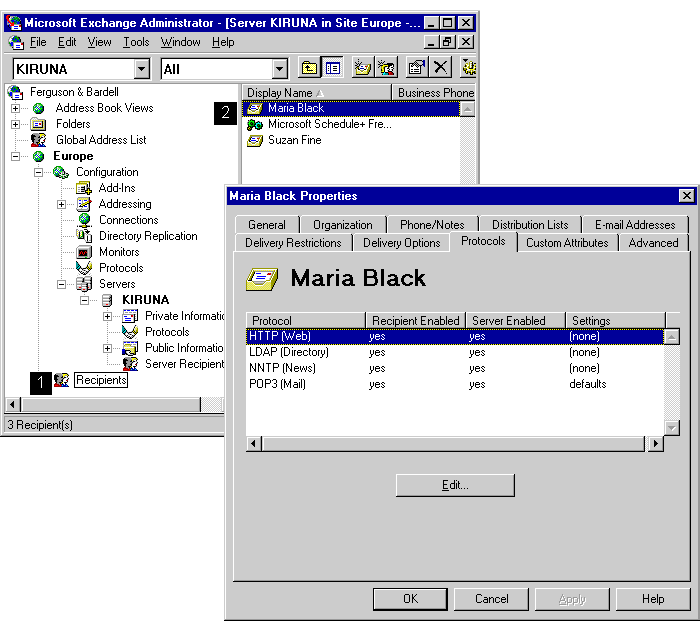Viewport: 700px width, 628px height.
Task: Expand the Address Book Views node
Action: click(16, 108)
